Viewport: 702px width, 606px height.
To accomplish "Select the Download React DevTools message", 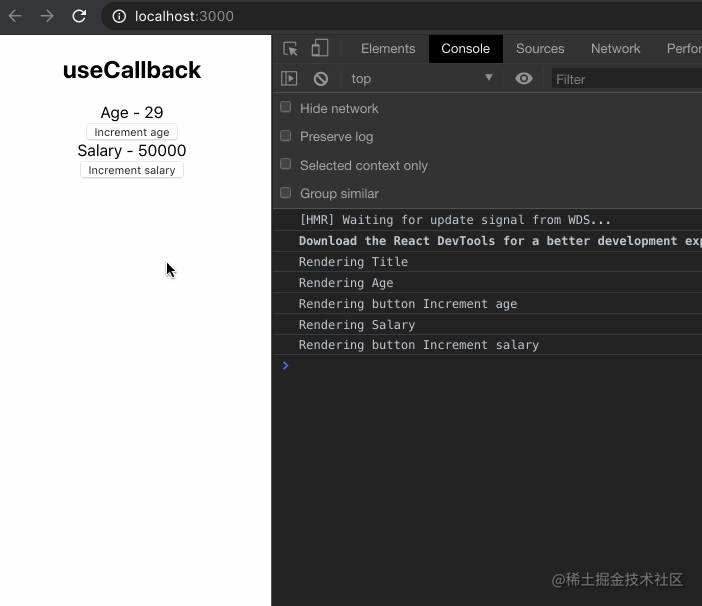I will click(x=488, y=241).
